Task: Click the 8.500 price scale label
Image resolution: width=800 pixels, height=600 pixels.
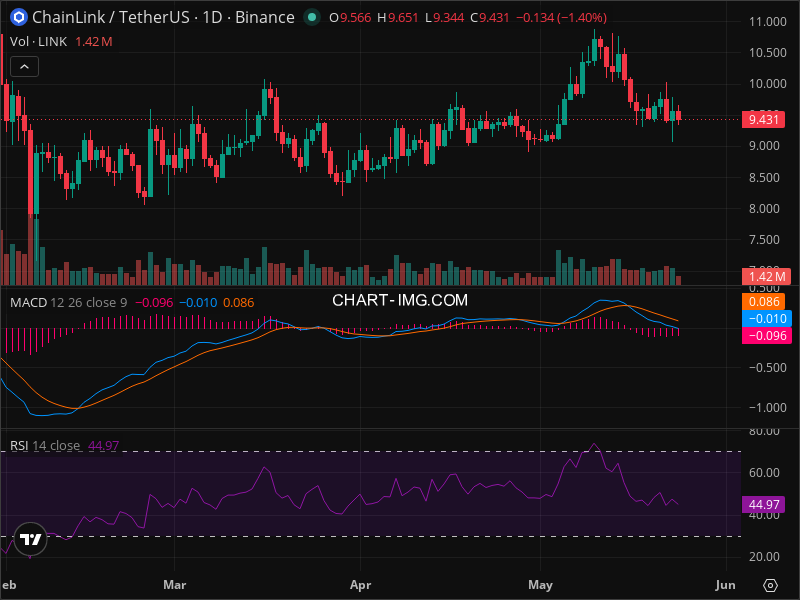Action: (x=764, y=178)
